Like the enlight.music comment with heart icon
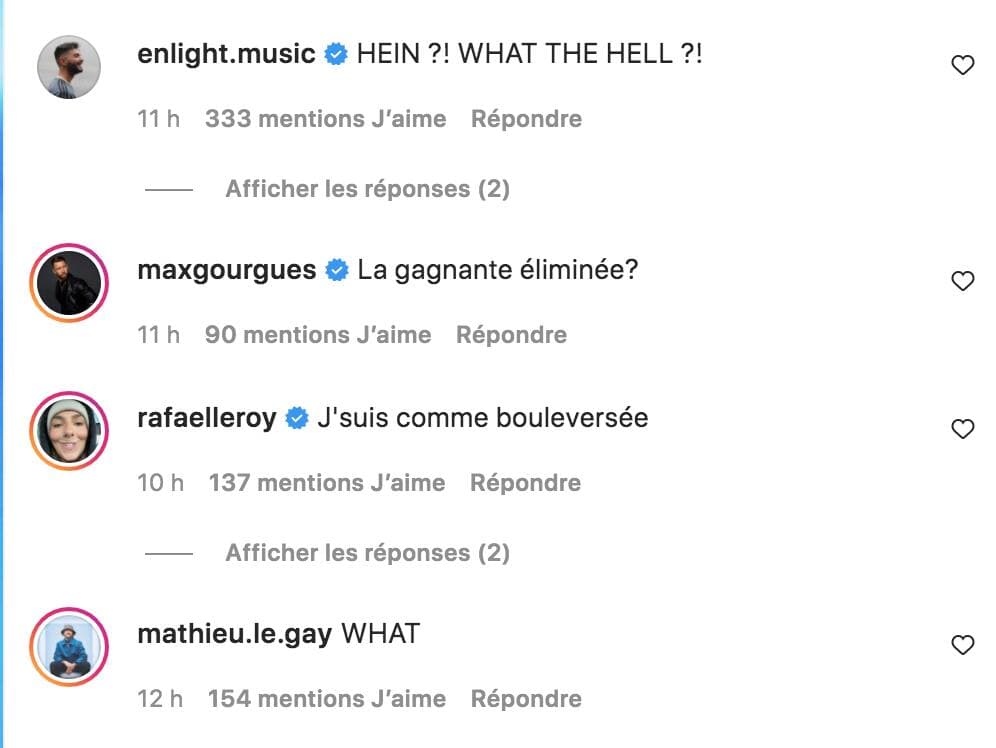Image resolution: width=996 pixels, height=748 pixels. pos(962,66)
